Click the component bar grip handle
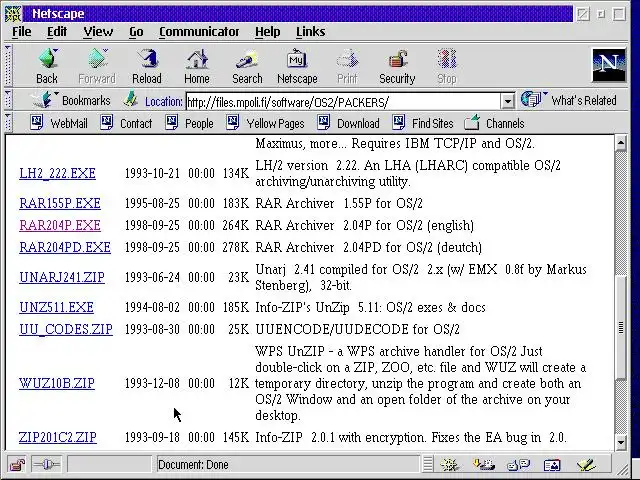Image resolution: width=640 pixels, height=480 pixels. click(428, 464)
